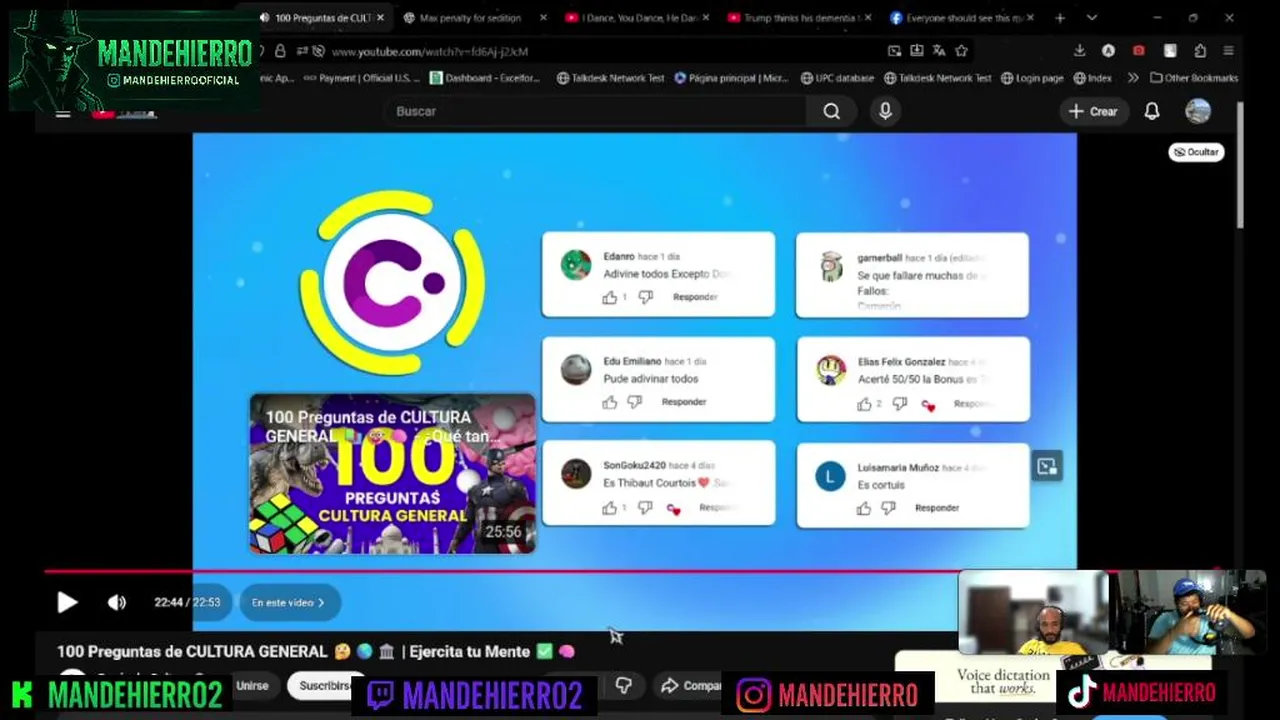This screenshot has width=1280, height=720.
Task: Open the browser application menu icon
Action: coord(1229,51)
